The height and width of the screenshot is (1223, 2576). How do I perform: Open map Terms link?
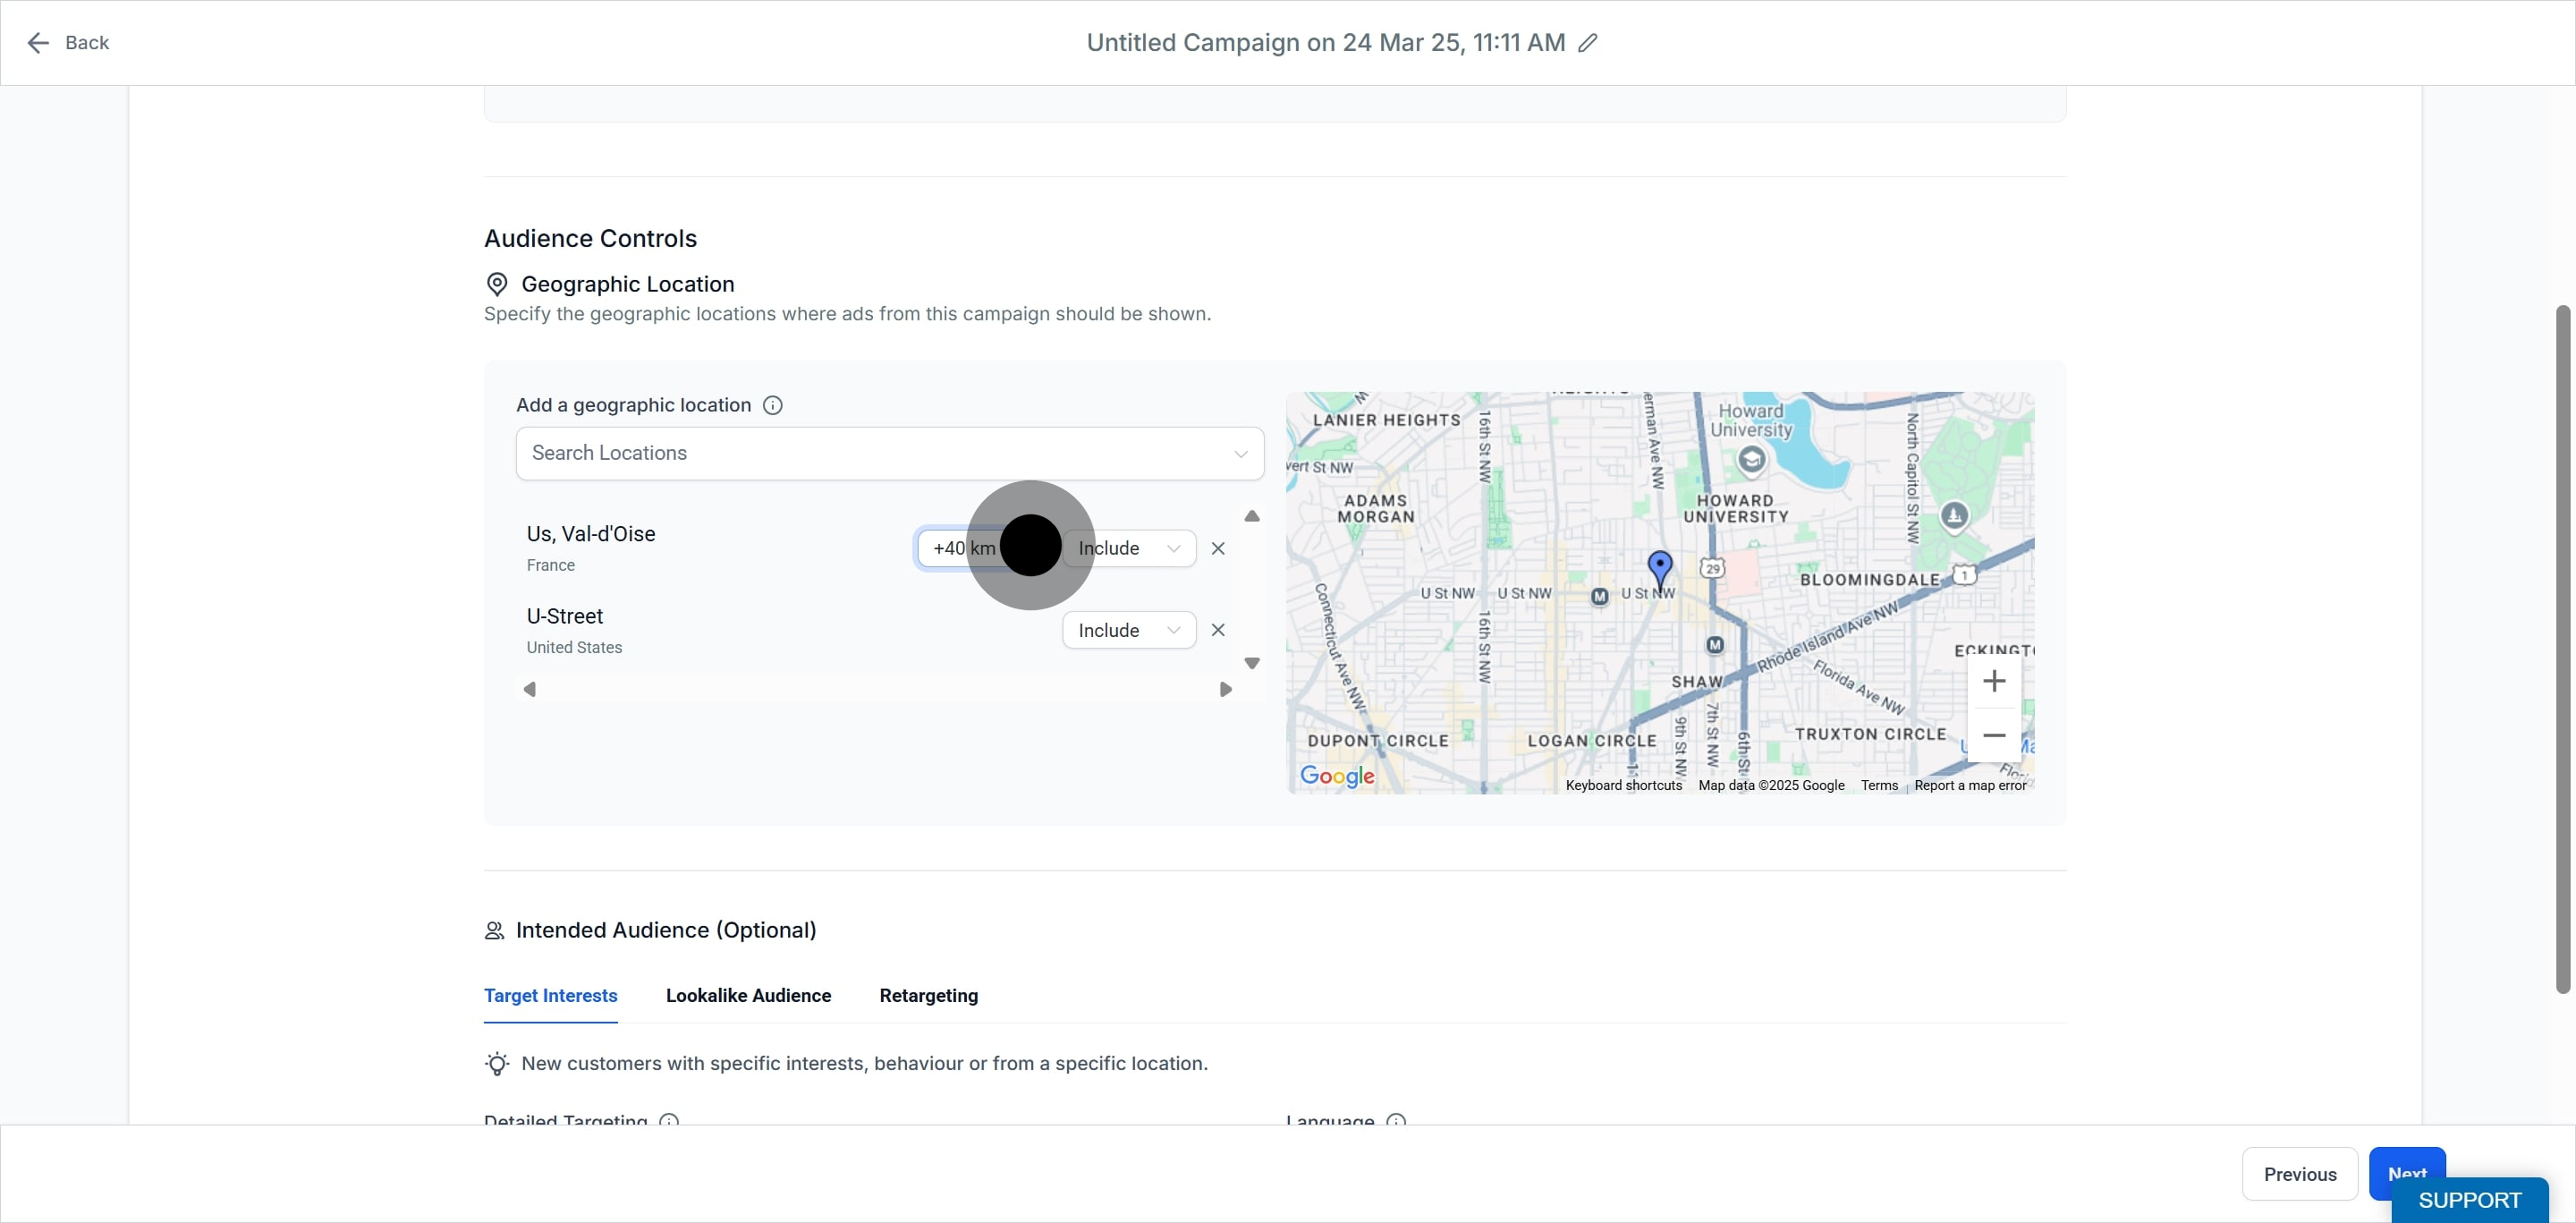[x=1879, y=785]
